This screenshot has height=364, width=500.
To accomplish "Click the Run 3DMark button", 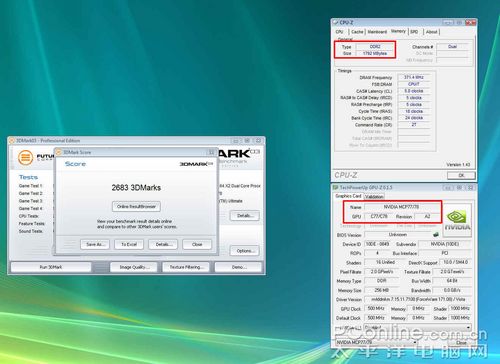I will tap(51, 267).
